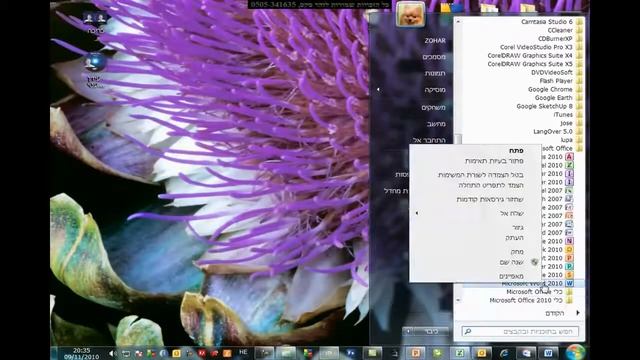Click the Access 2010 red A icon

click(x=569, y=157)
